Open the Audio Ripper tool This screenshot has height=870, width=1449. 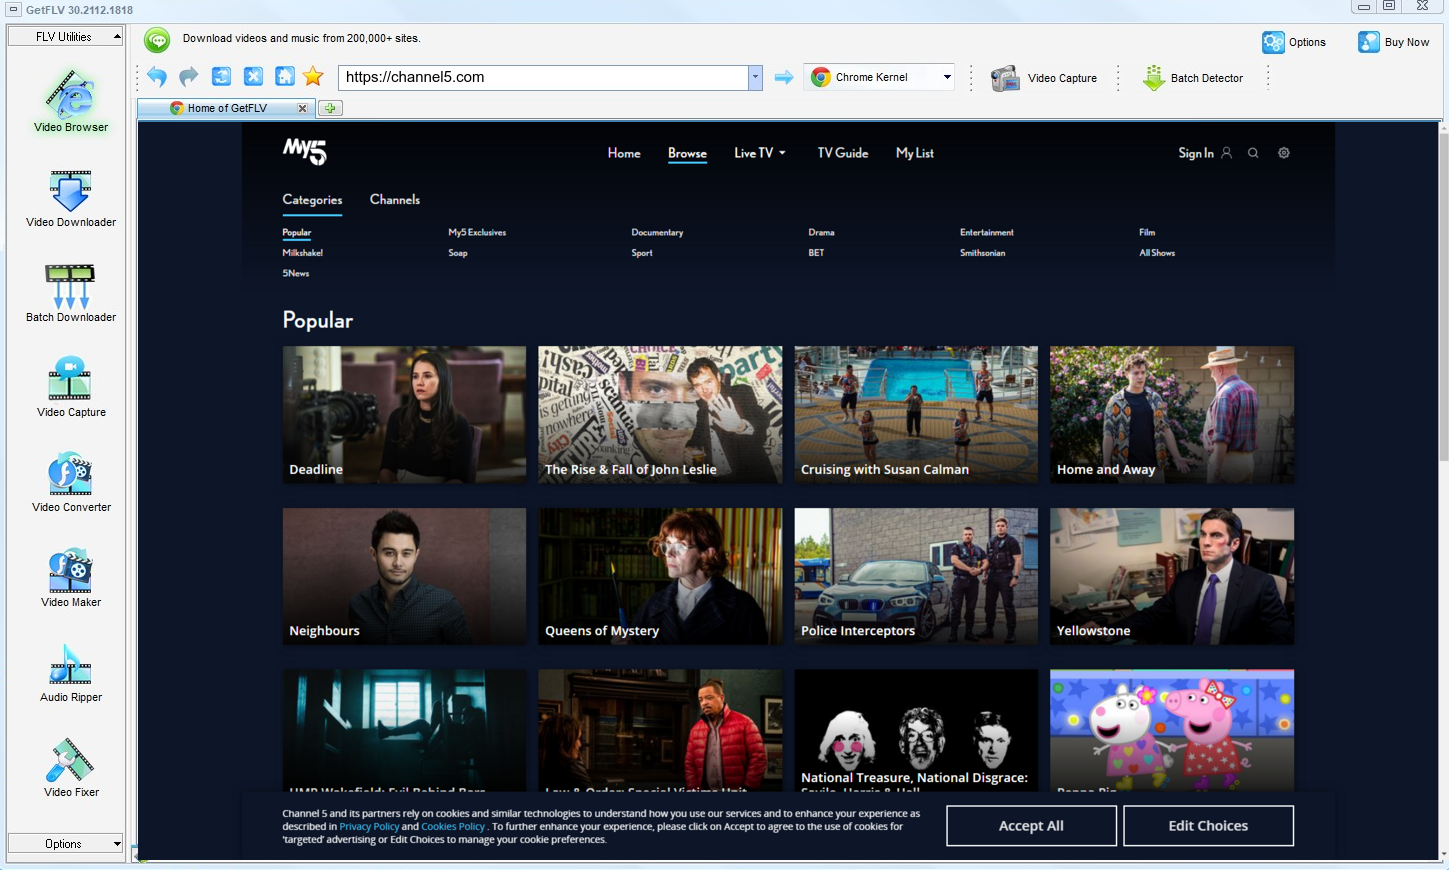71,673
